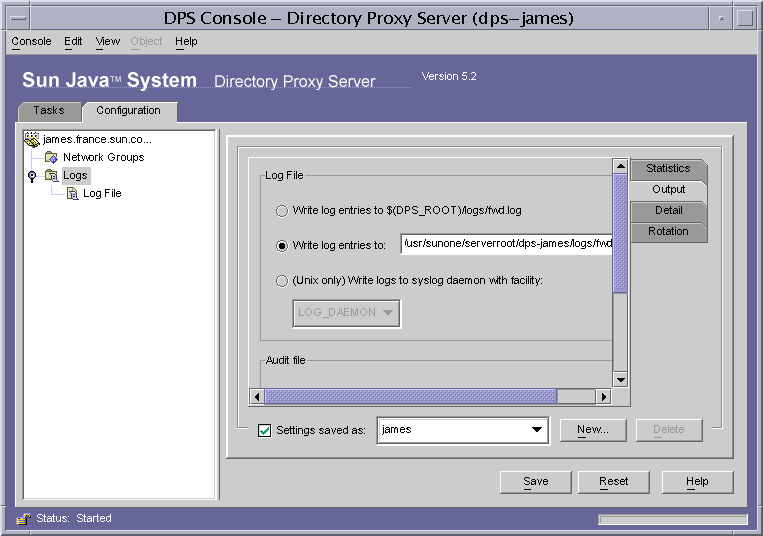This screenshot has width=763, height=536.
Task: Open the Detail side tab
Action: 668,211
